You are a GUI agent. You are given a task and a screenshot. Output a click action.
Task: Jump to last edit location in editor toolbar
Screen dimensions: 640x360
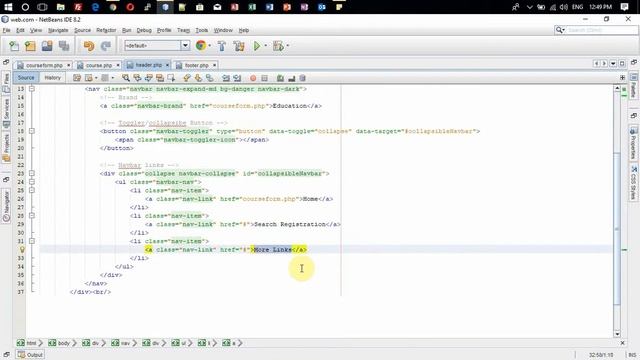pos(77,78)
